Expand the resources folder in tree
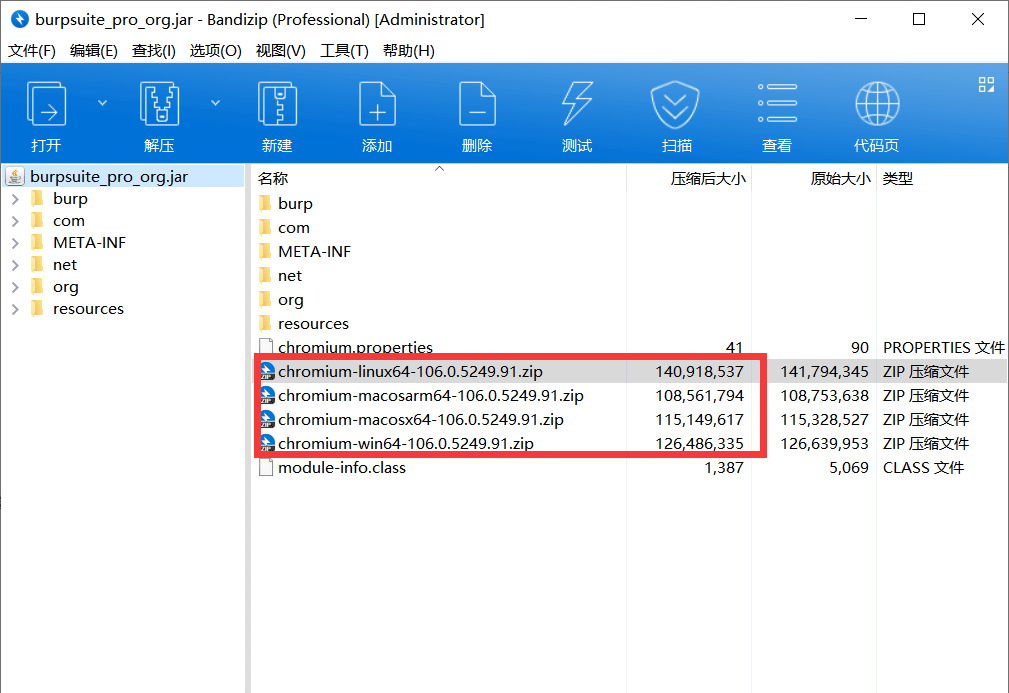The width and height of the screenshot is (1009, 693). tap(15, 309)
